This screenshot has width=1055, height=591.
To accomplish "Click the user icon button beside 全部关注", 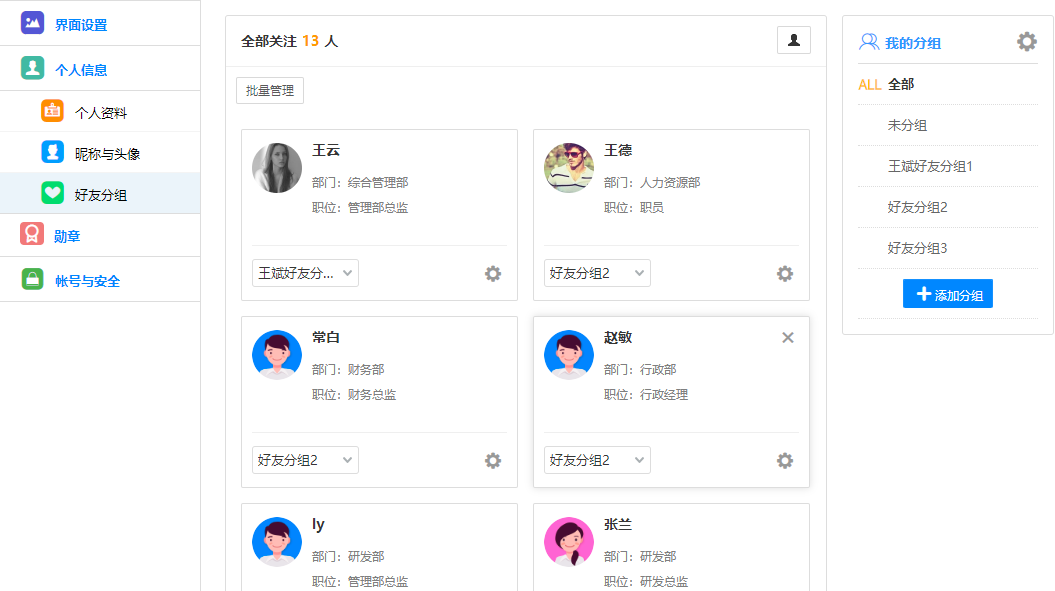I will (794, 40).
